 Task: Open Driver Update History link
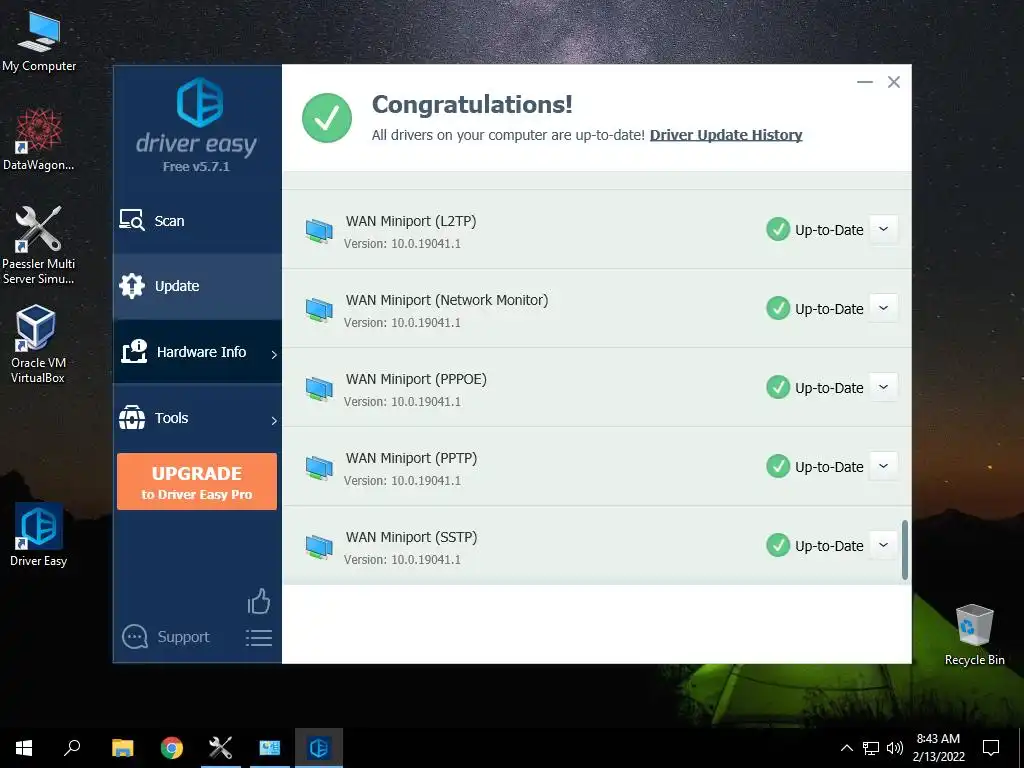point(726,135)
